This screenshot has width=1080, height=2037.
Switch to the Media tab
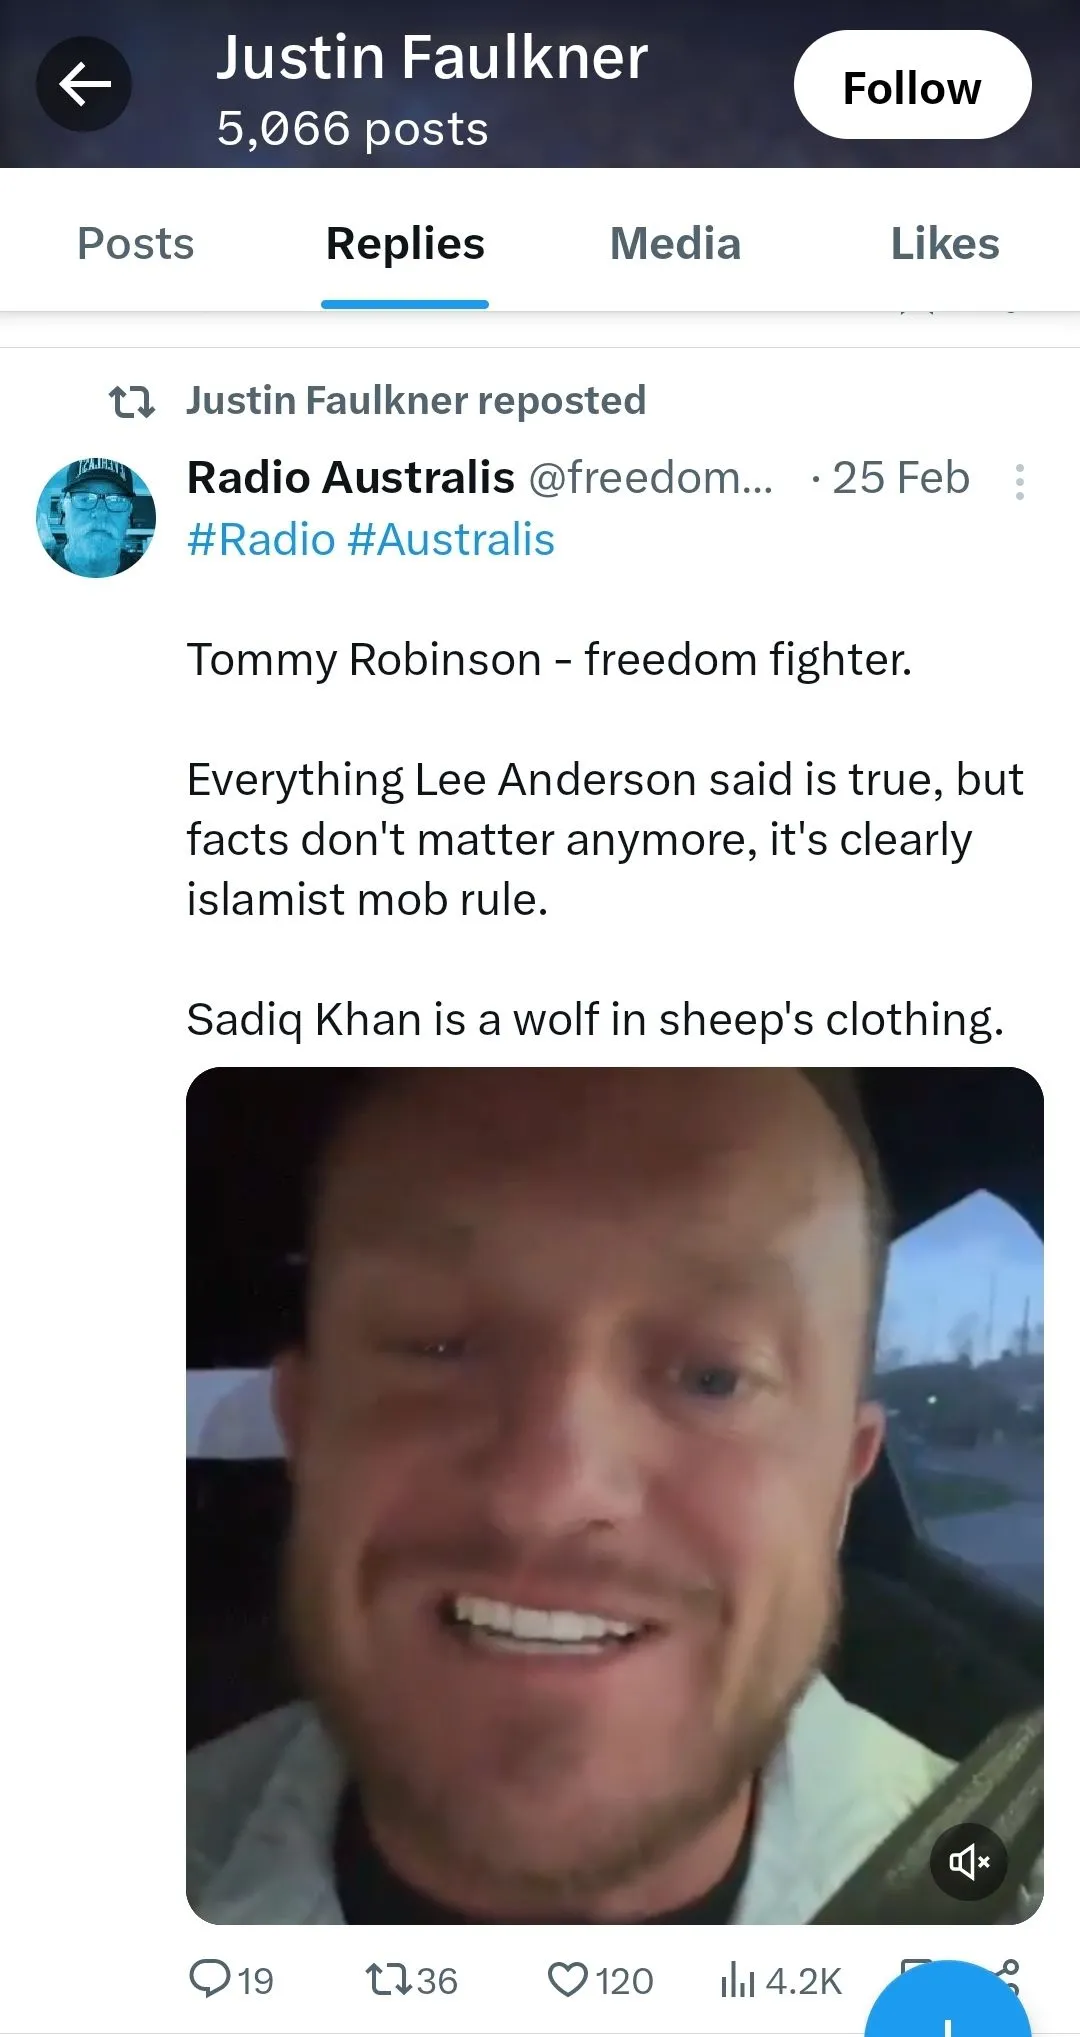point(675,243)
